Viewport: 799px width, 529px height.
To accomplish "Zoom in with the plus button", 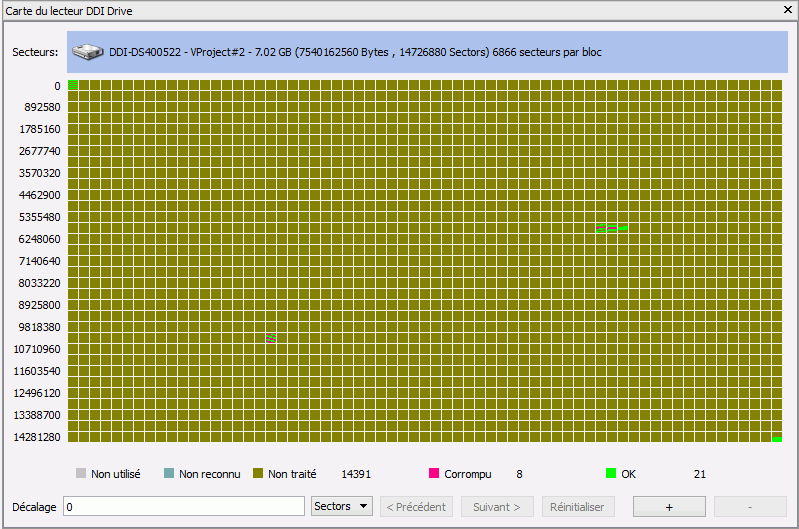I will point(669,507).
